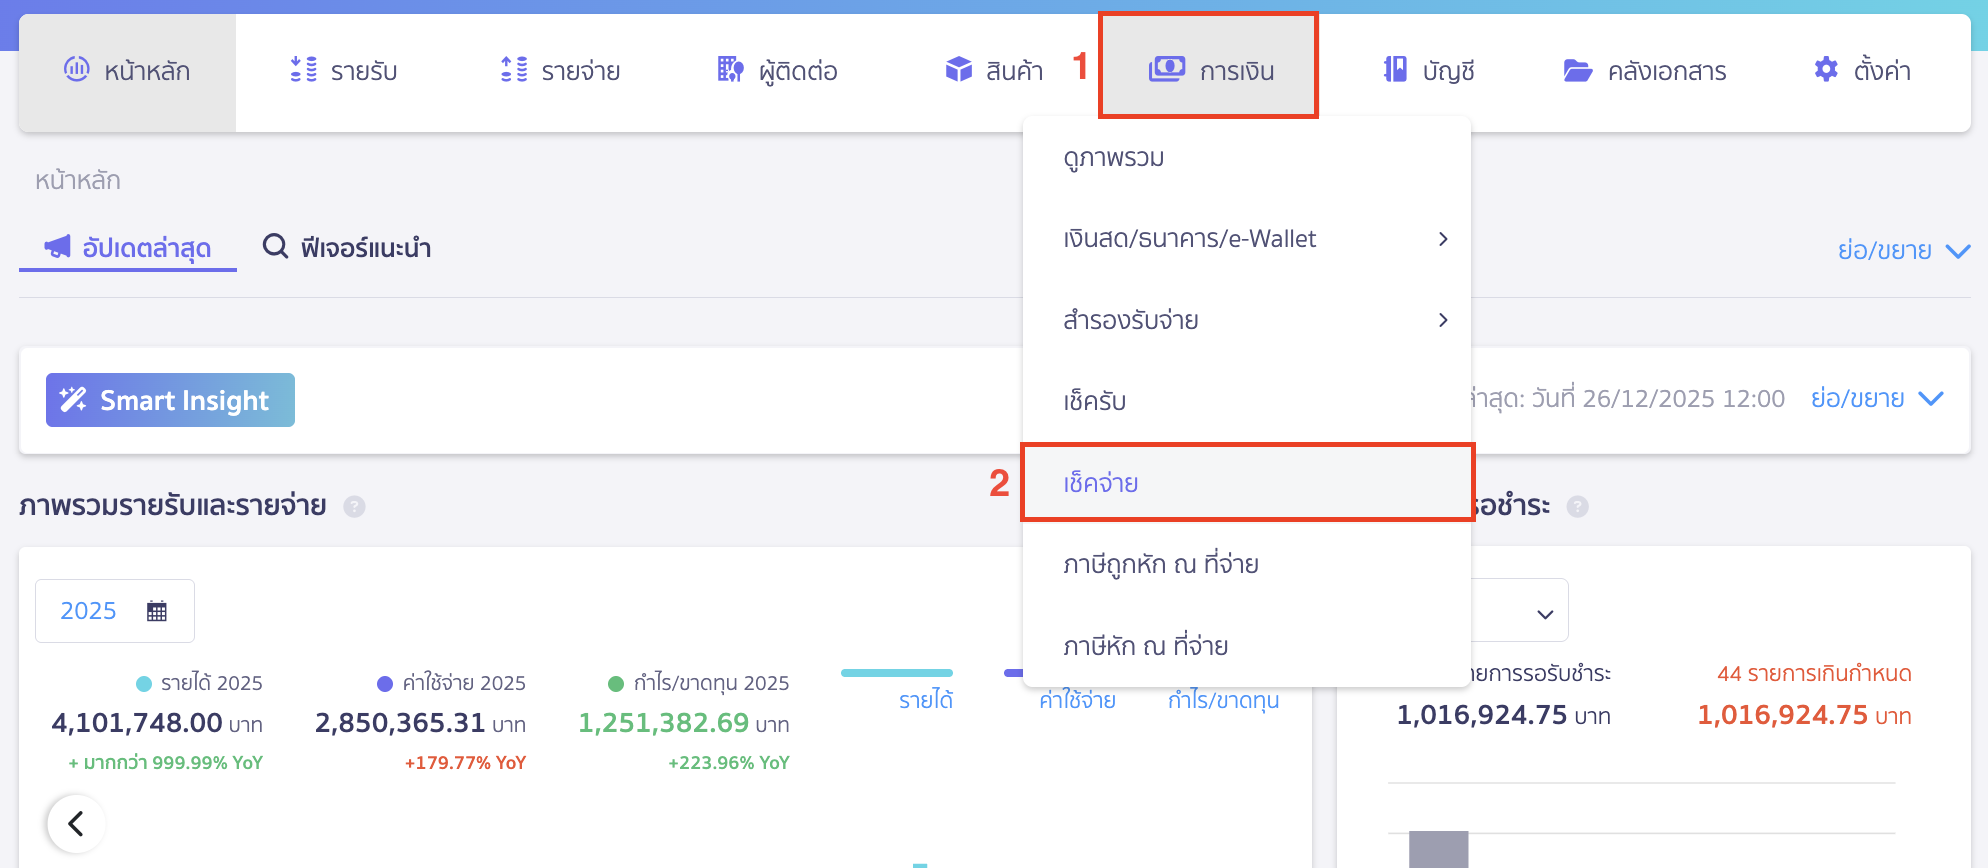This screenshot has height=868, width=1988.
Task: Click help icon beside ภาพรวมรายรับและรายจ่าย
Action: [354, 507]
